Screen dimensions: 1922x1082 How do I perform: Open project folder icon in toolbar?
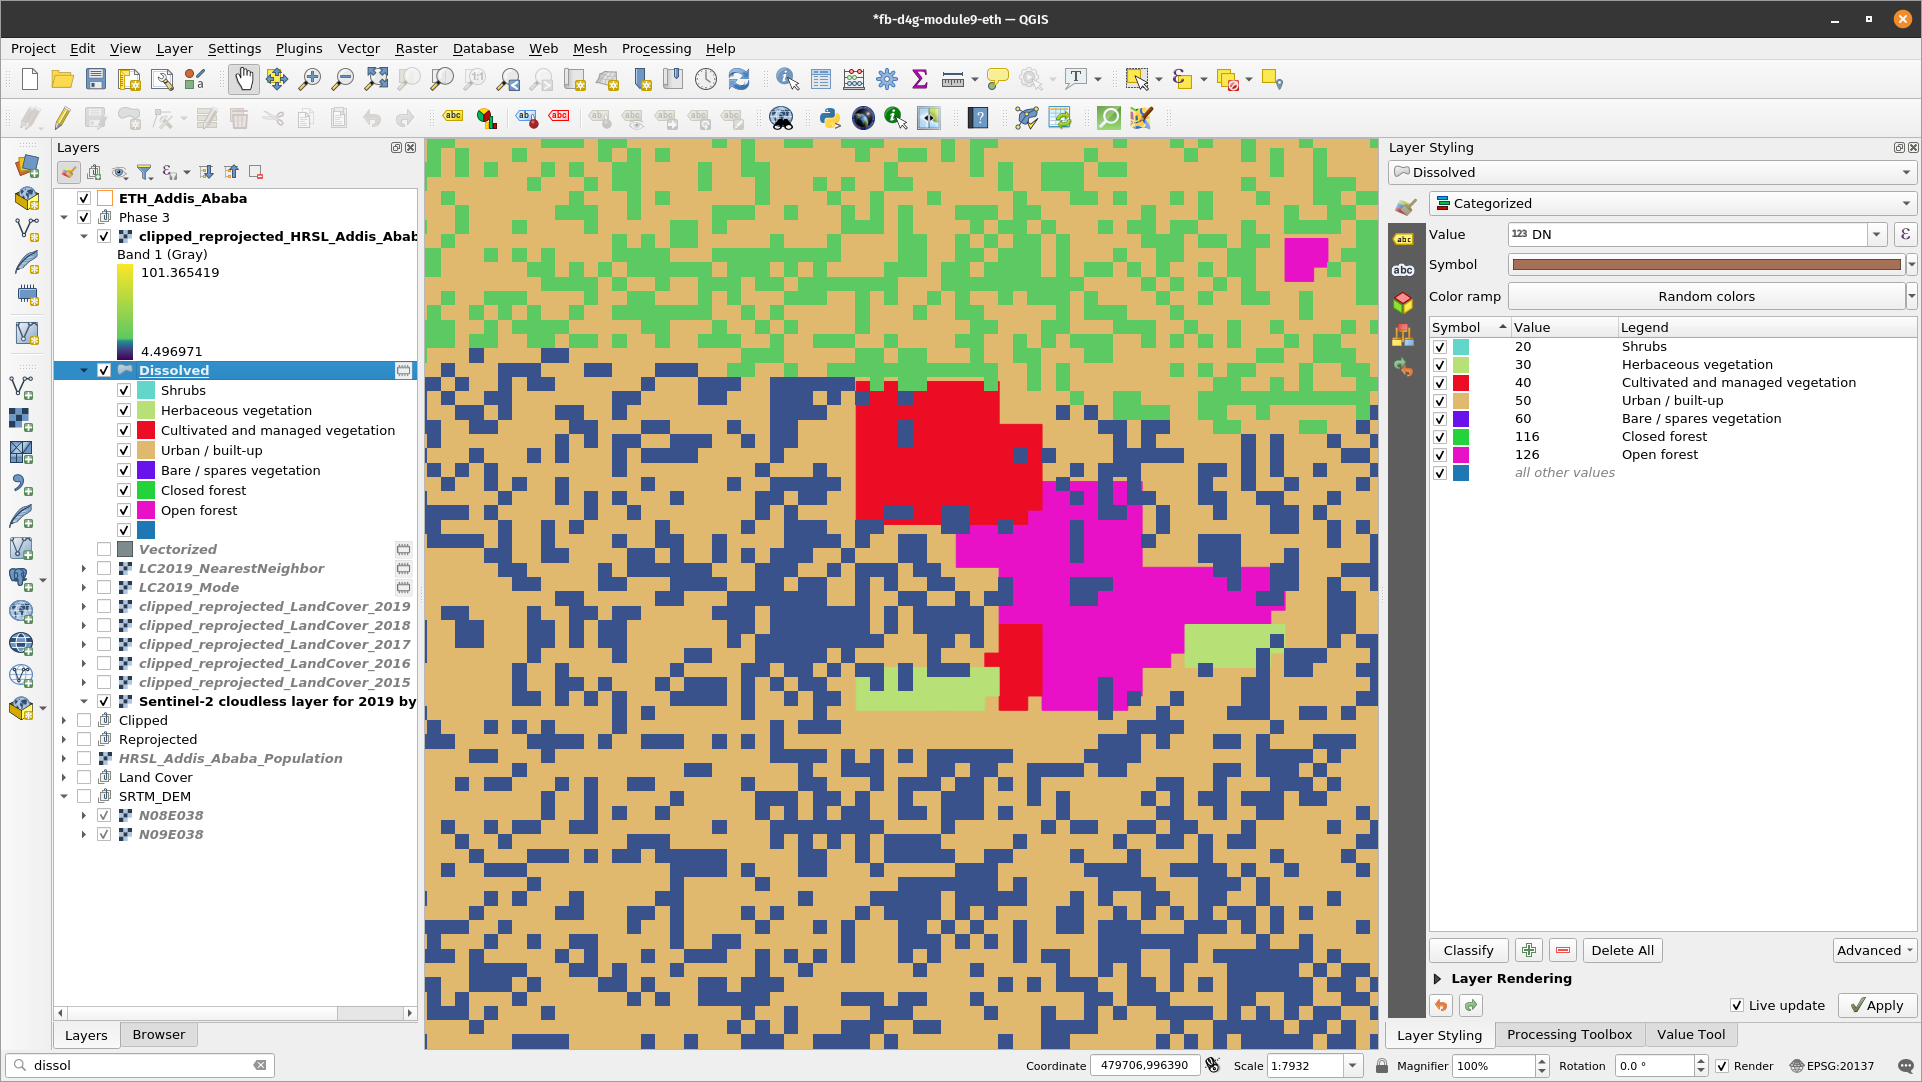point(62,79)
